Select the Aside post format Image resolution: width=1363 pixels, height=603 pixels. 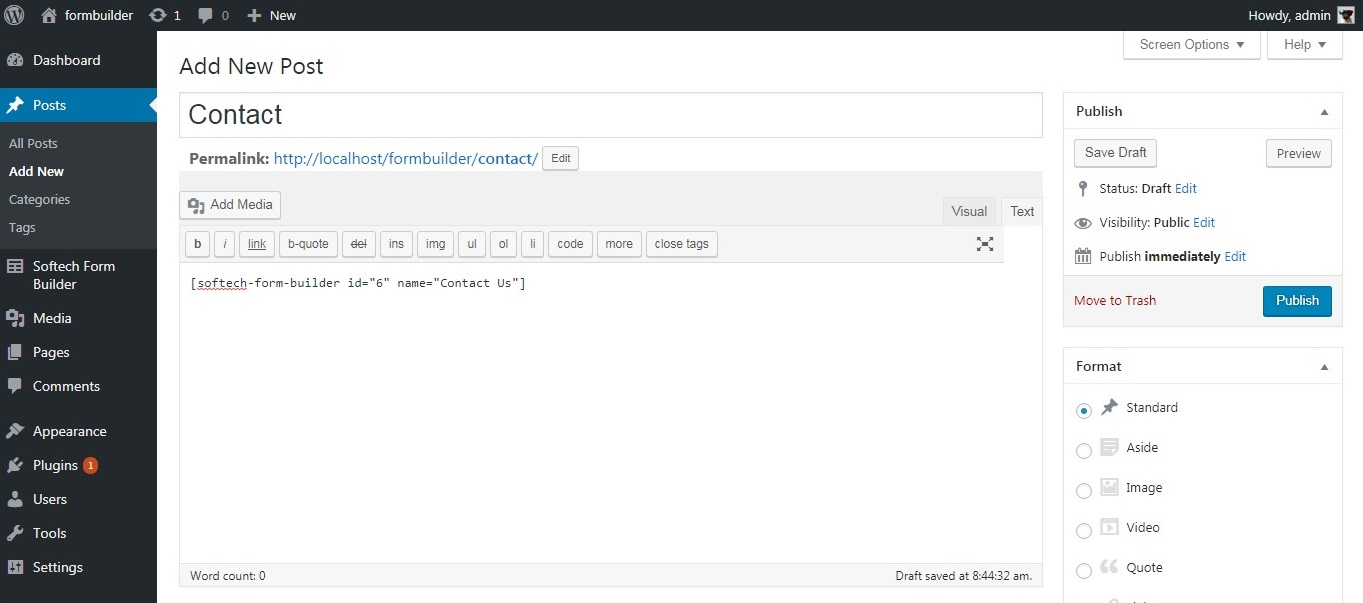point(1084,451)
